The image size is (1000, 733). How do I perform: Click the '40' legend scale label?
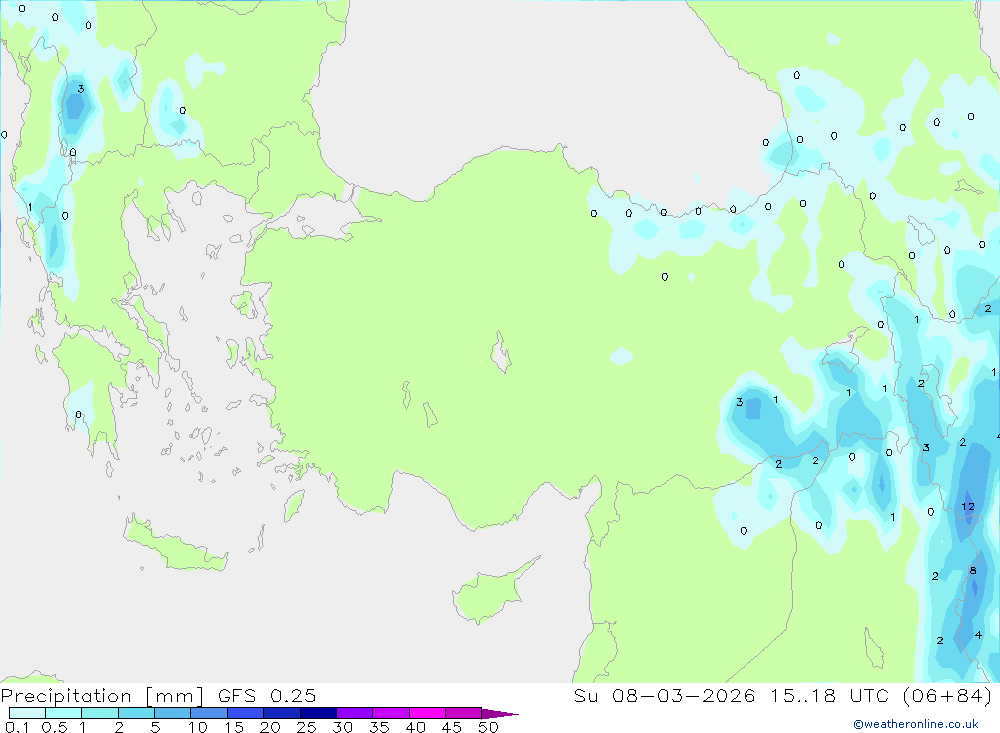coord(415,727)
